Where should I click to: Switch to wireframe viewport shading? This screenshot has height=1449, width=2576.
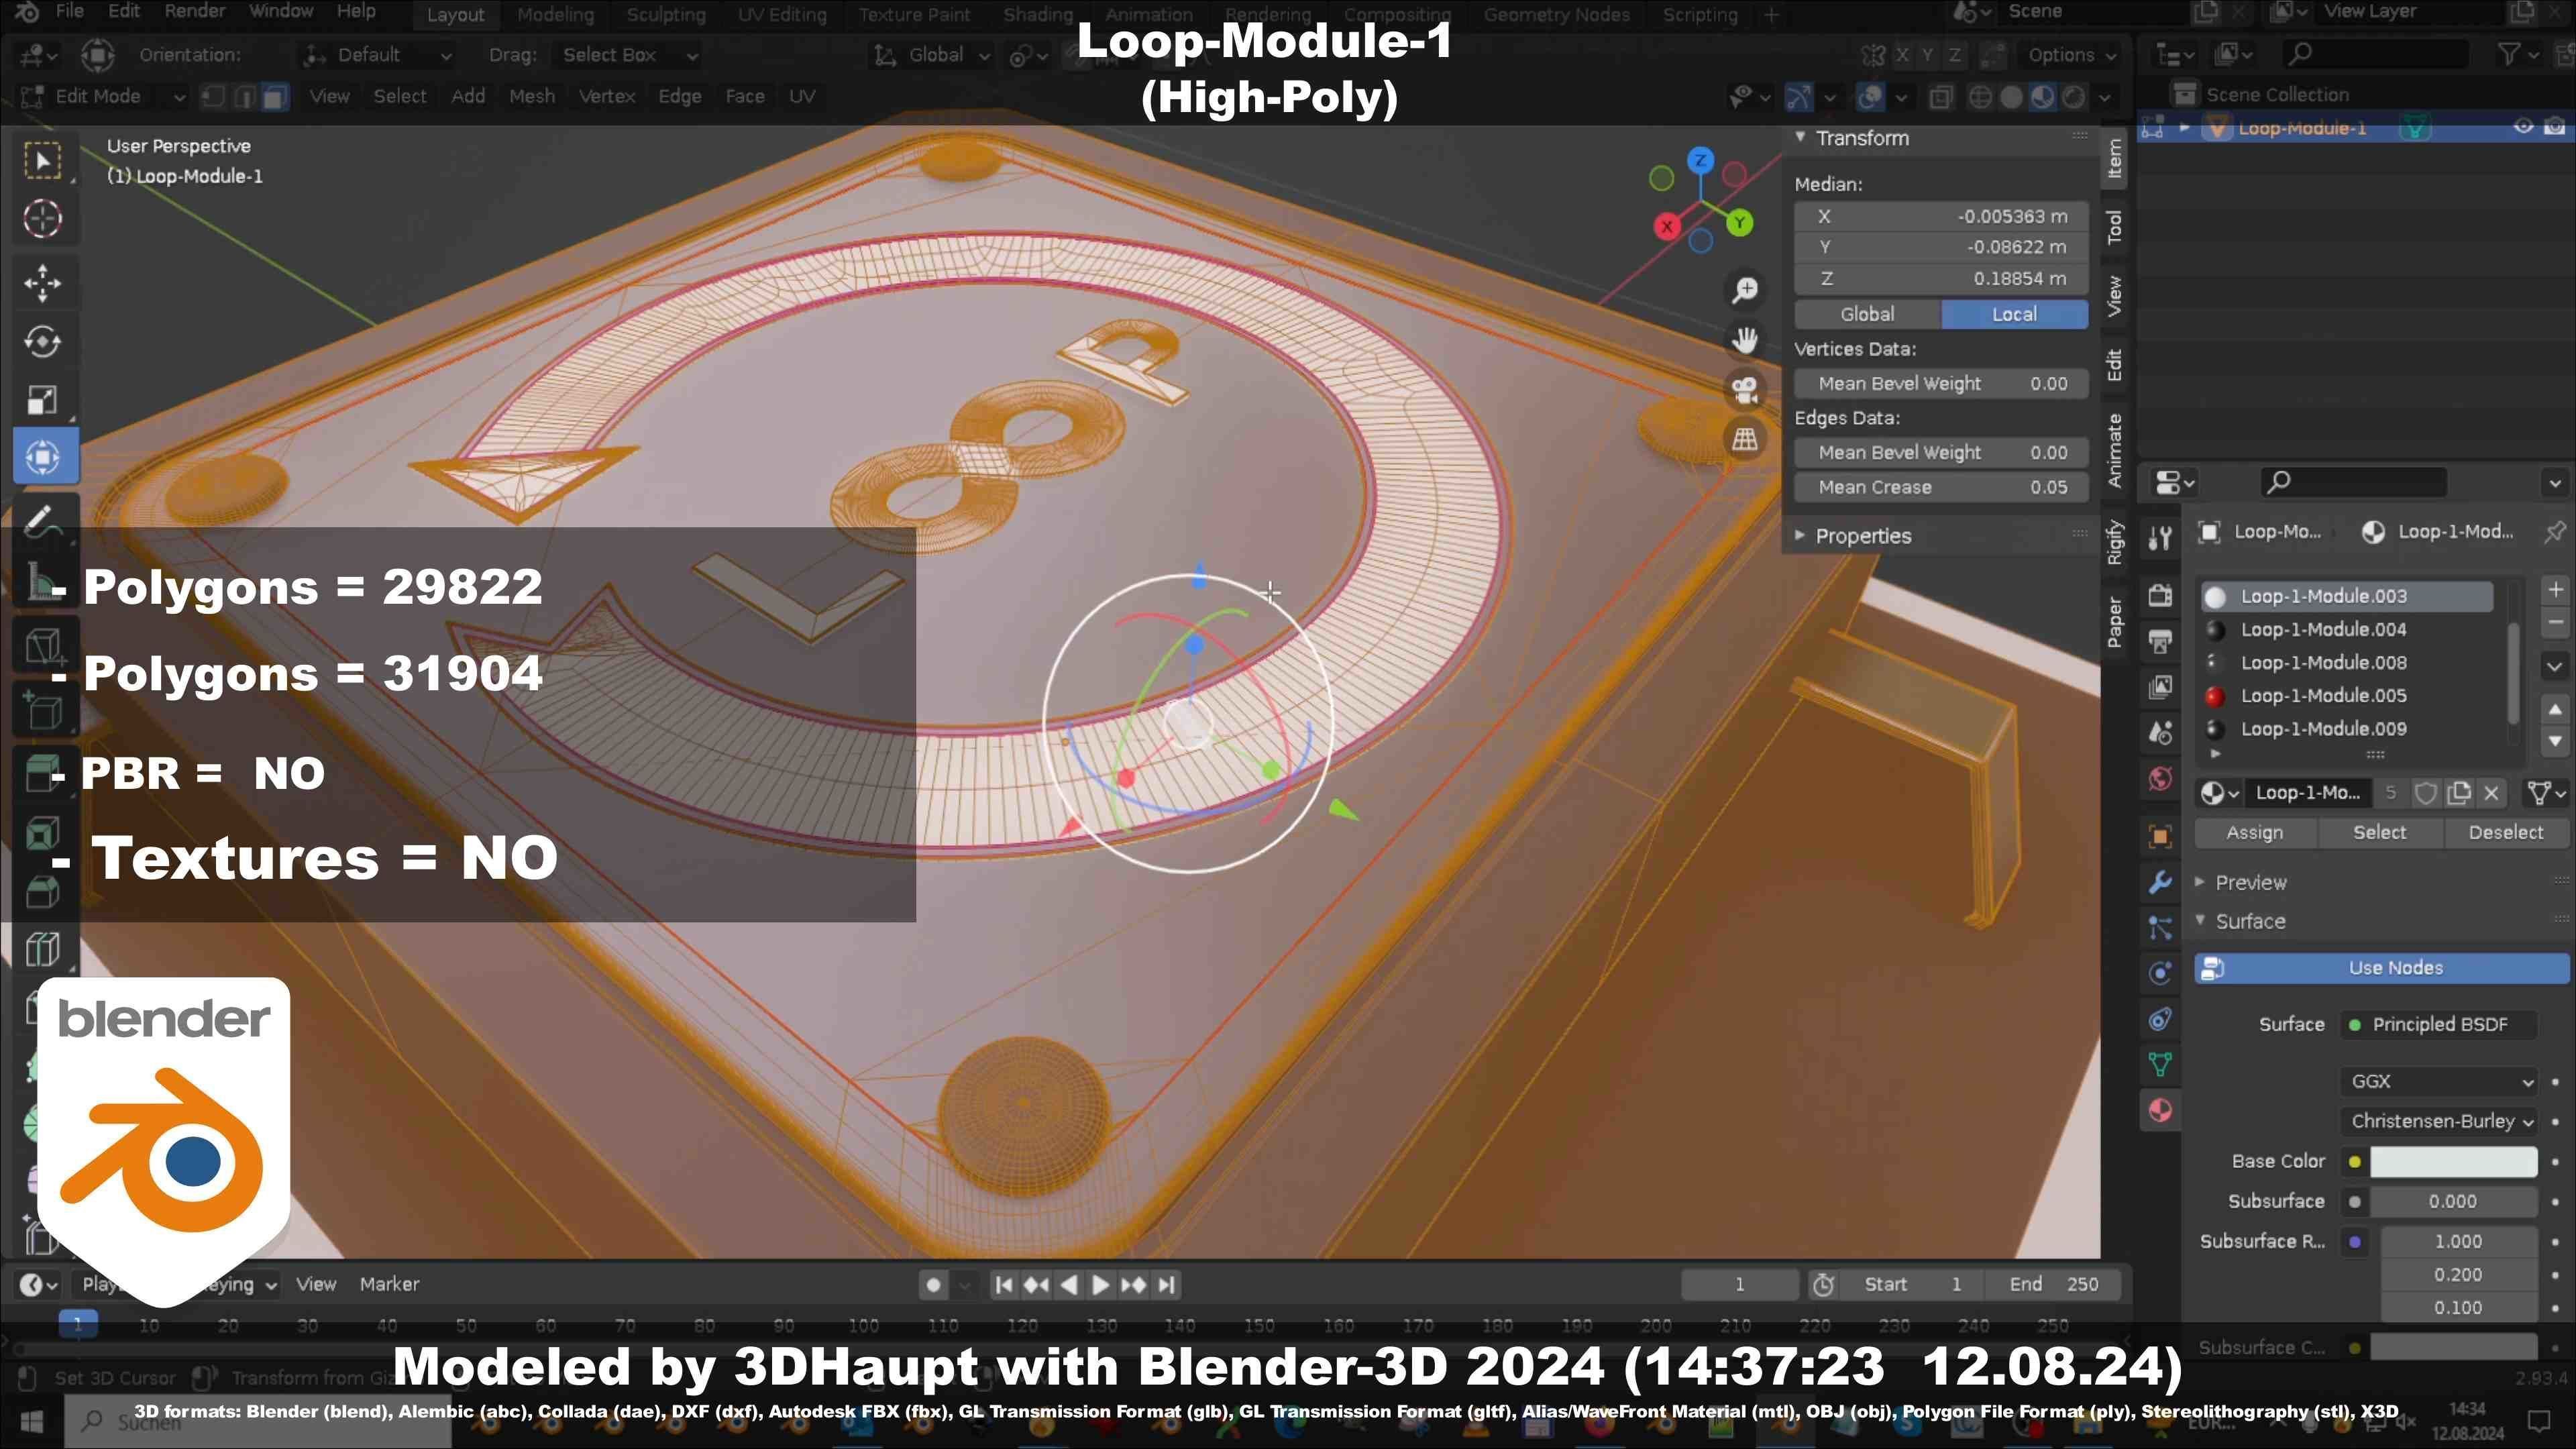tap(1980, 97)
